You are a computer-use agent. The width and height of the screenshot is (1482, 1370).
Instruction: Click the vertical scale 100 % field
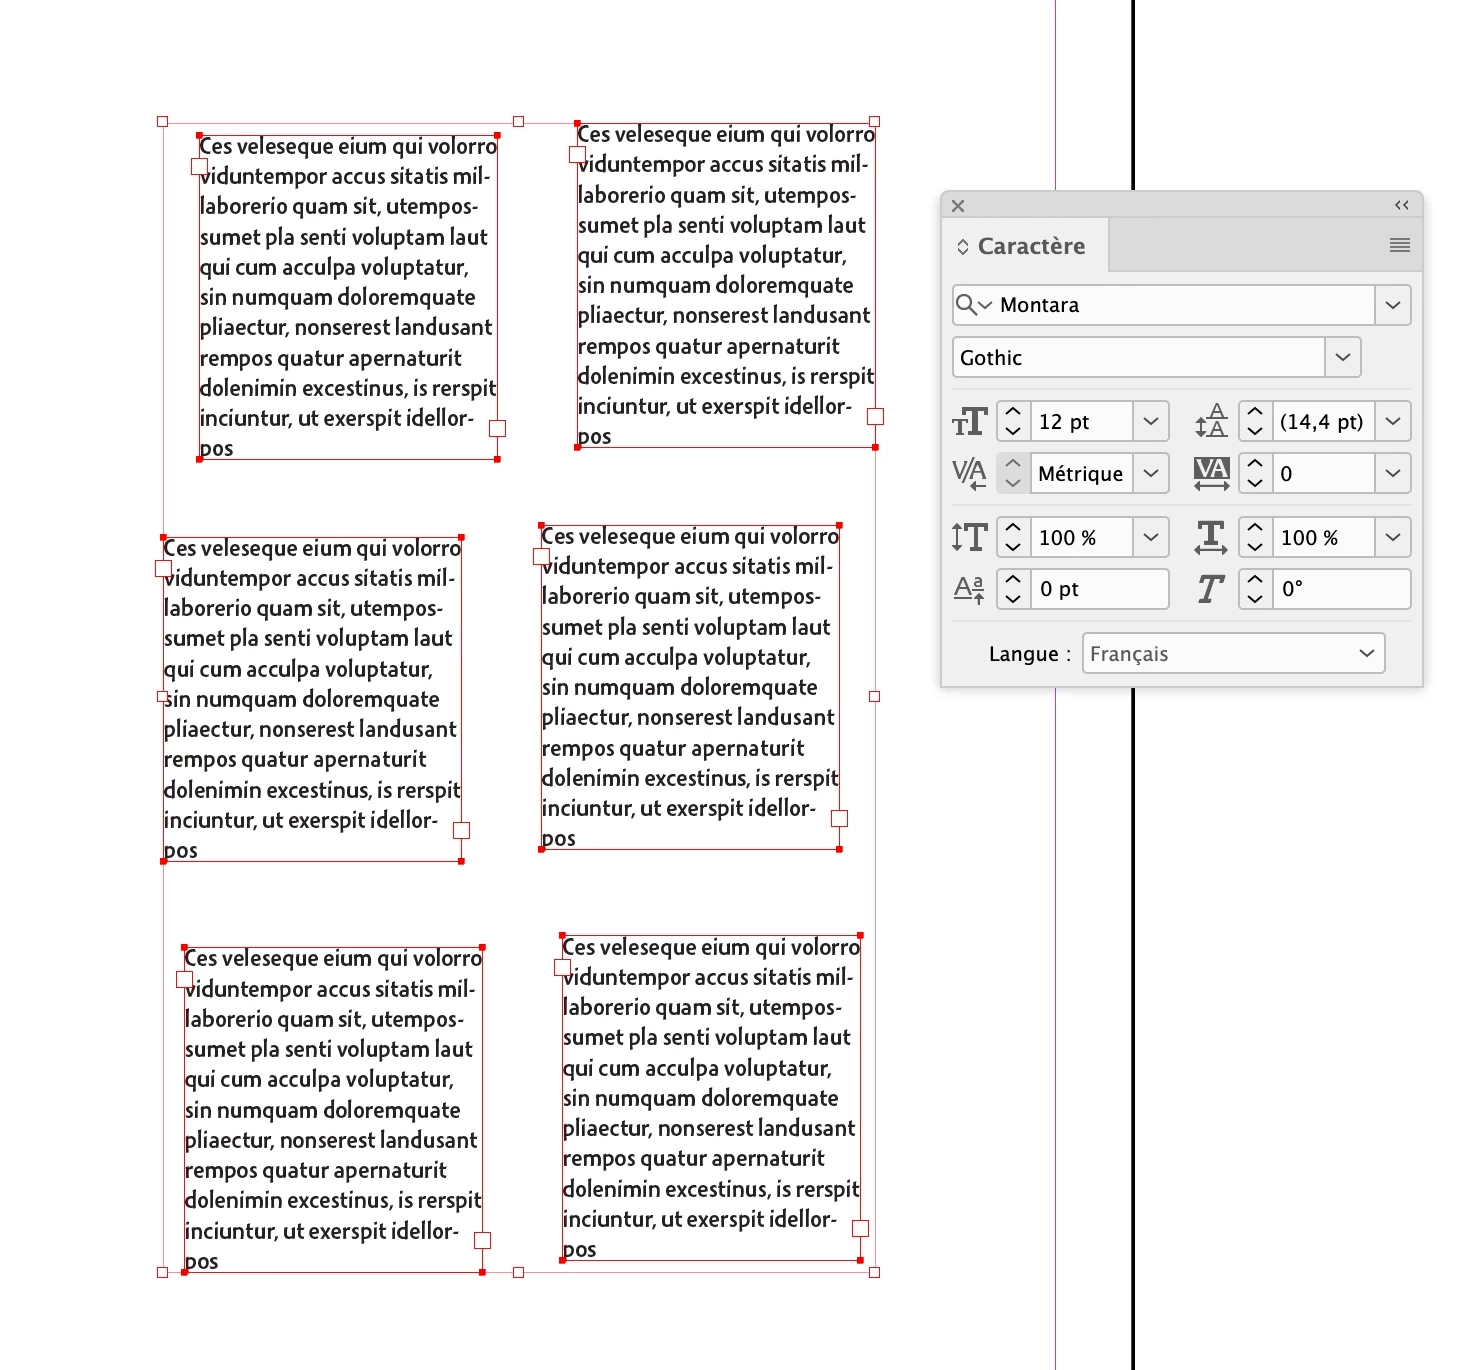[1081, 538]
